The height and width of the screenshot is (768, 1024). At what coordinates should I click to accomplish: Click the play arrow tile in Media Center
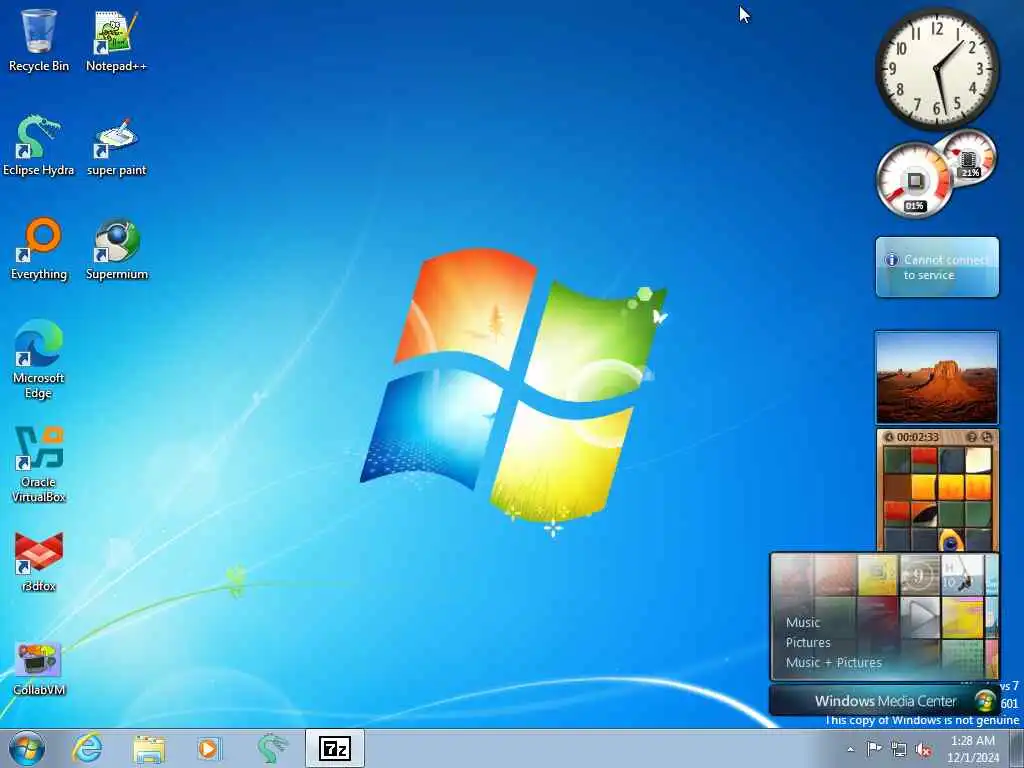coord(921,617)
